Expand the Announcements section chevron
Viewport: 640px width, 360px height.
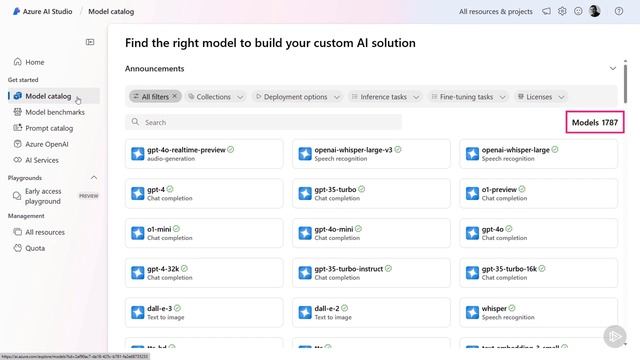point(613,68)
